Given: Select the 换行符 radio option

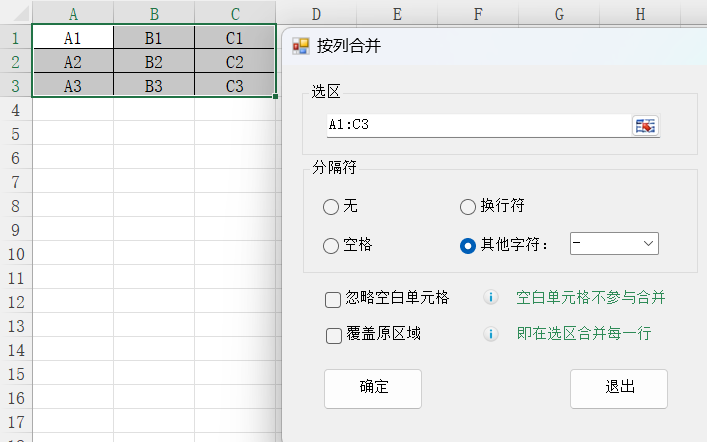Looking at the screenshot, I should [467, 207].
